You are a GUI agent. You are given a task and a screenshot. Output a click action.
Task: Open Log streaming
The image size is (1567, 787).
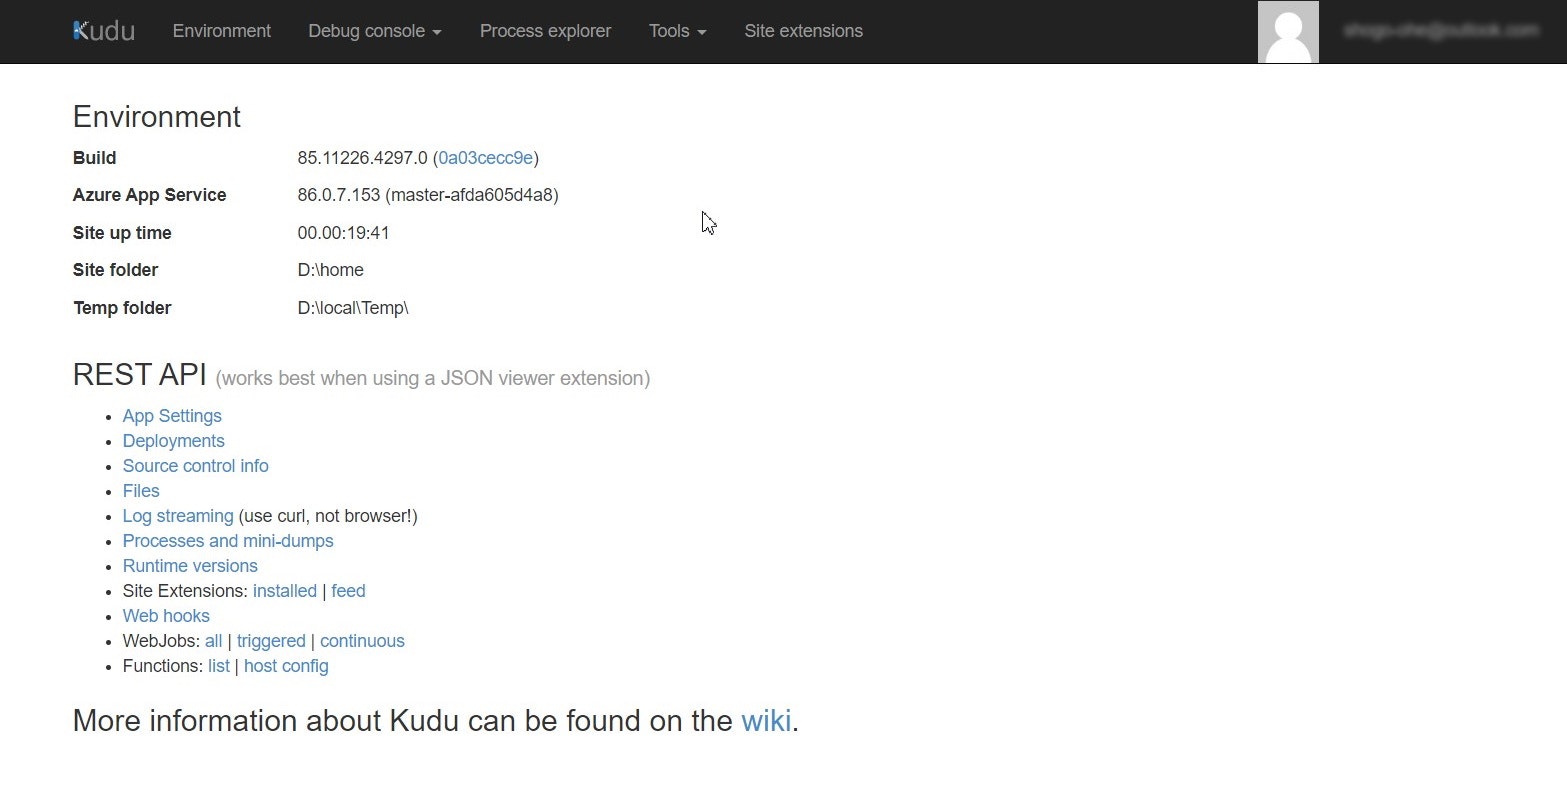(177, 515)
